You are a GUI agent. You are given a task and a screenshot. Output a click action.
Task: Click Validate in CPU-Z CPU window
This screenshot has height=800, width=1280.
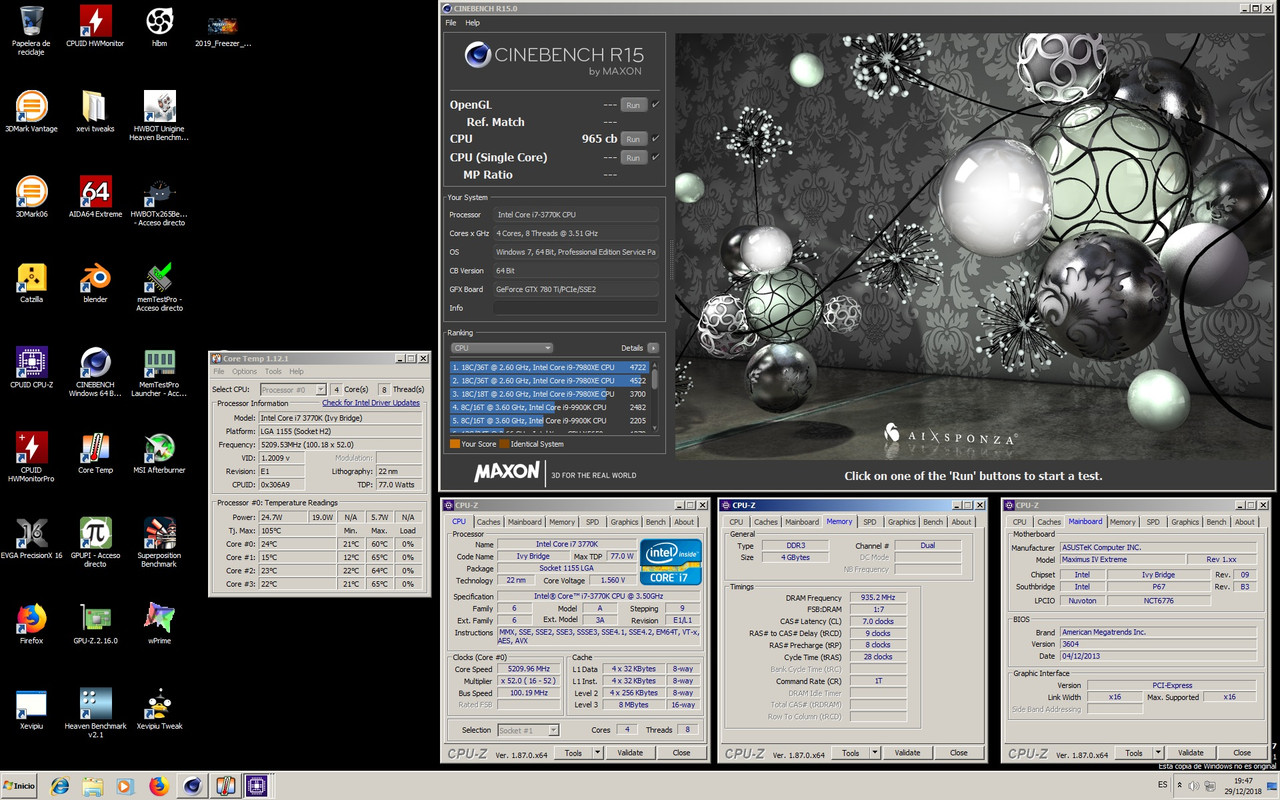tap(630, 752)
